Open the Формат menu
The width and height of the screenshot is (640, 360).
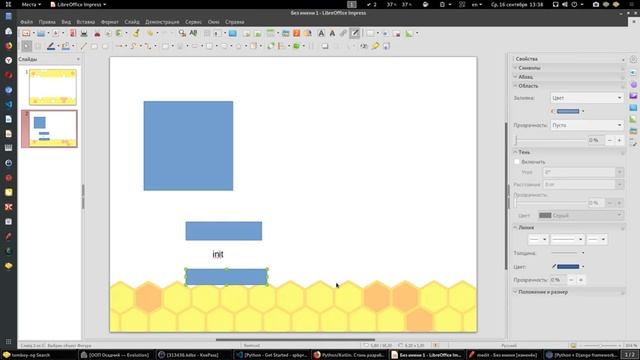click(x=109, y=22)
